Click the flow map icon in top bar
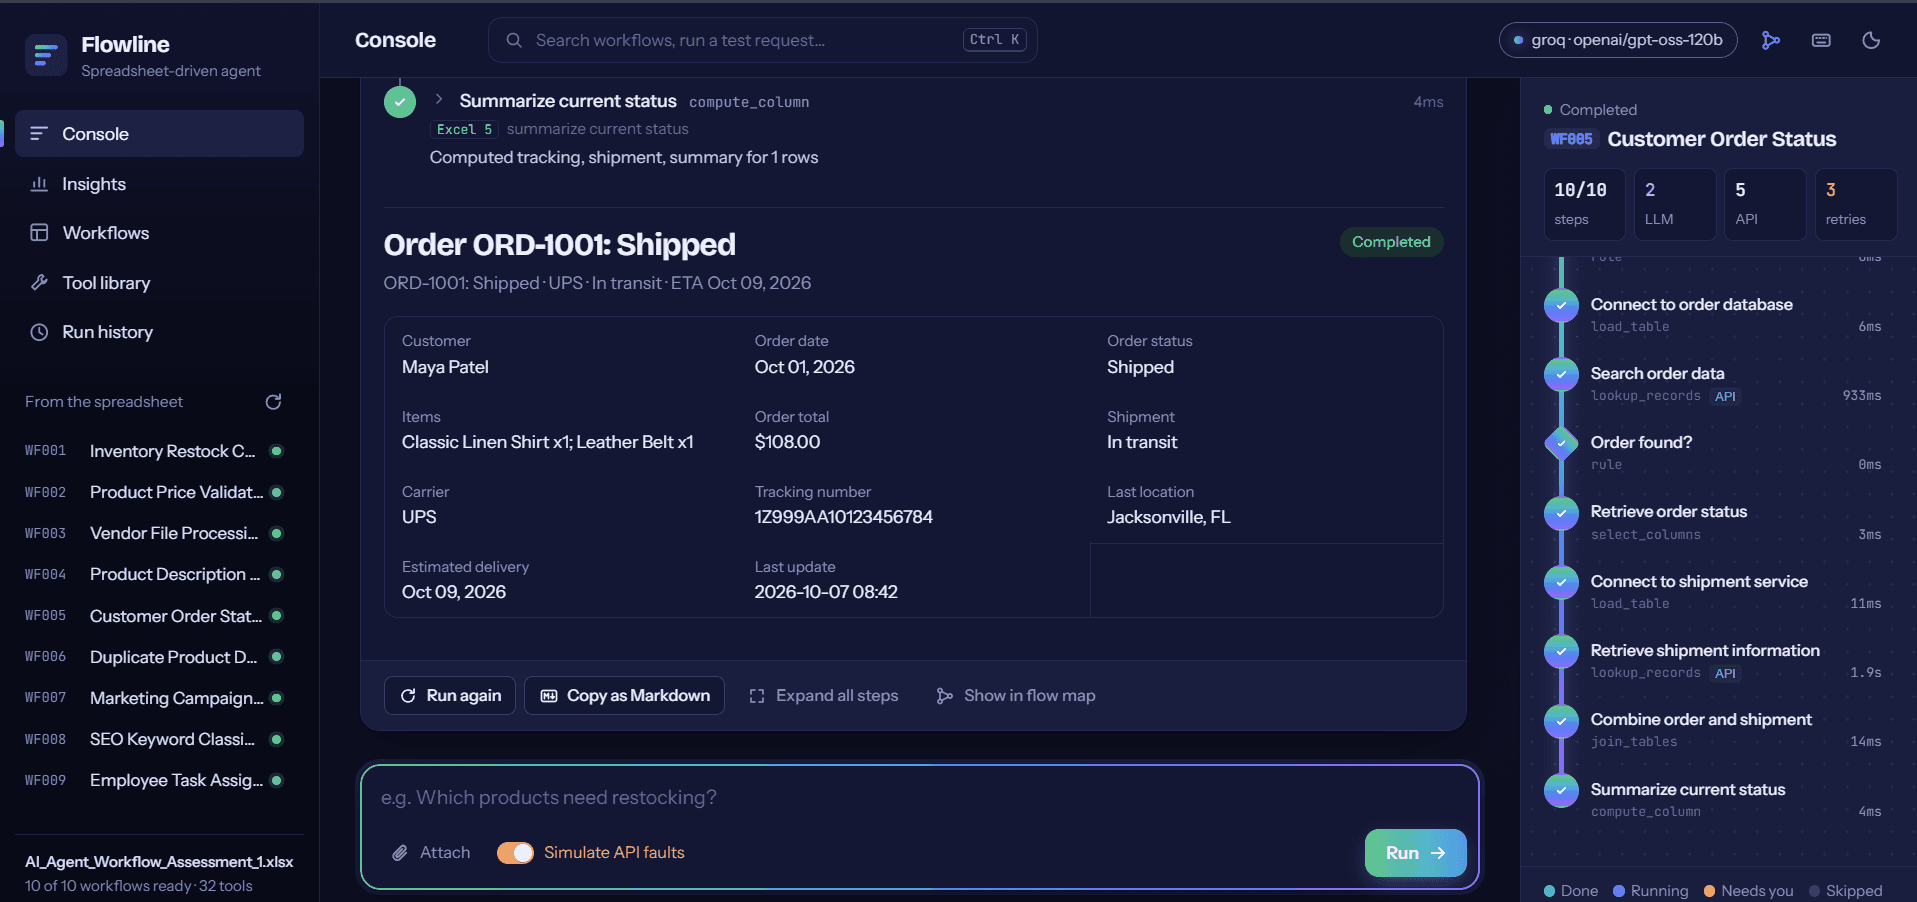The image size is (1917, 902). 1771,40
